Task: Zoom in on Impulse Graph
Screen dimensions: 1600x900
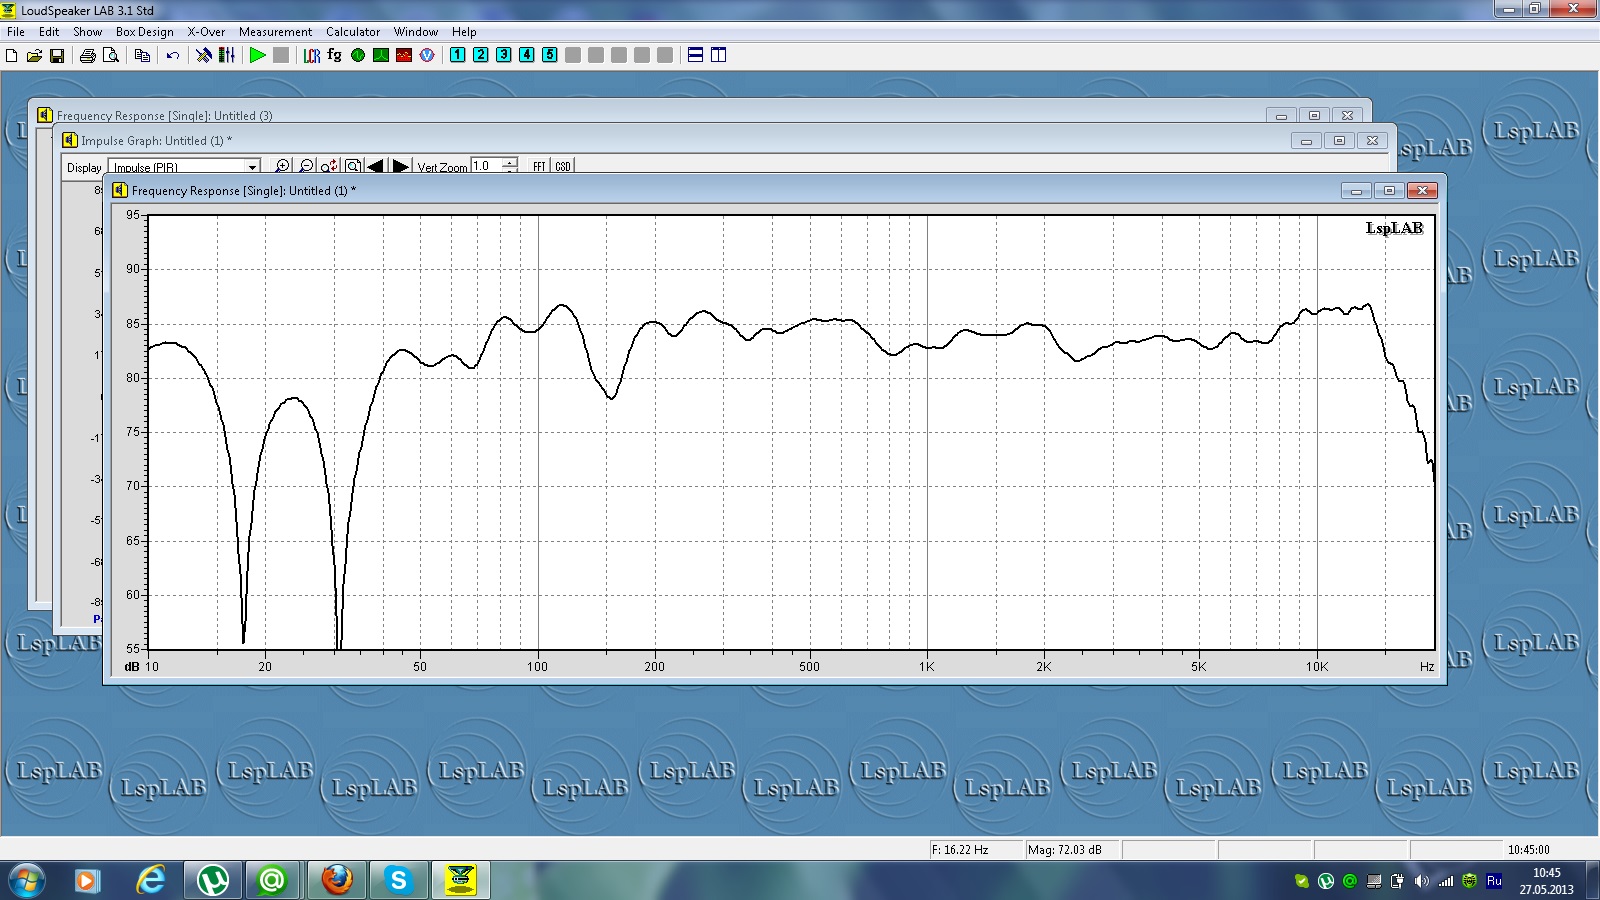Action: [283, 166]
